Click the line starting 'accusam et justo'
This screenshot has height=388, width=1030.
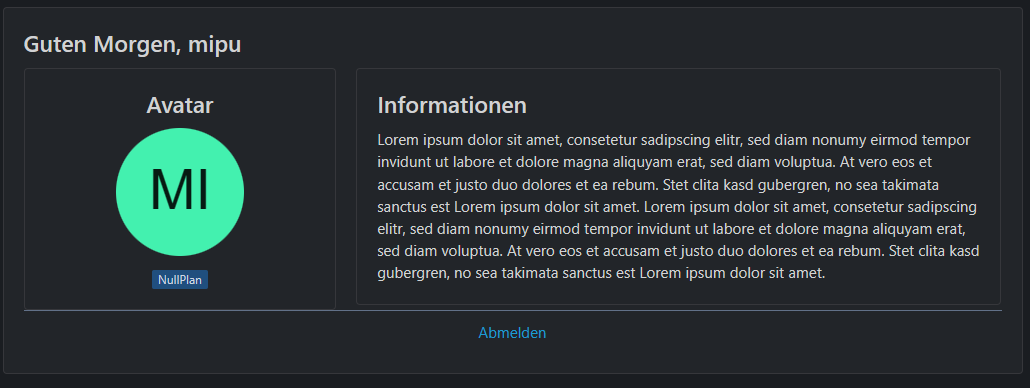click(658, 184)
